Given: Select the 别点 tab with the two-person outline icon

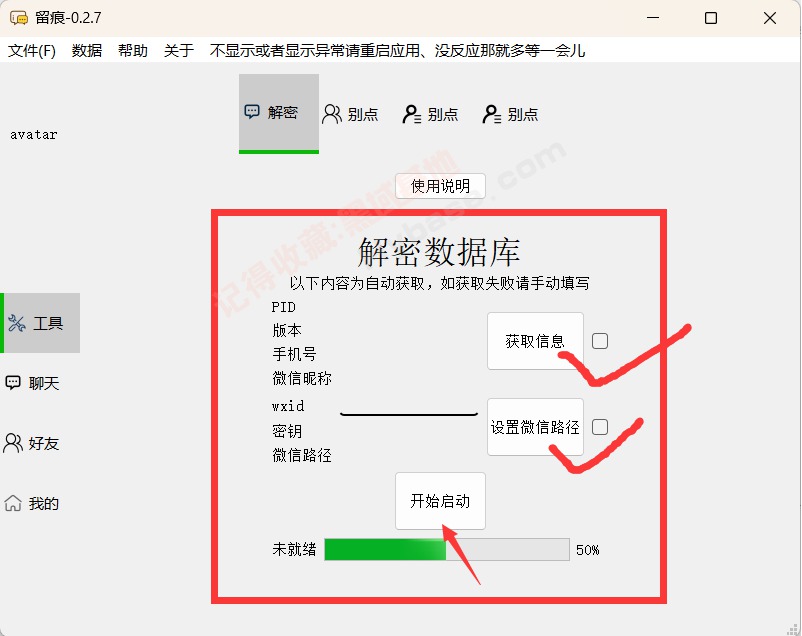Looking at the screenshot, I should [x=351, y=114].
